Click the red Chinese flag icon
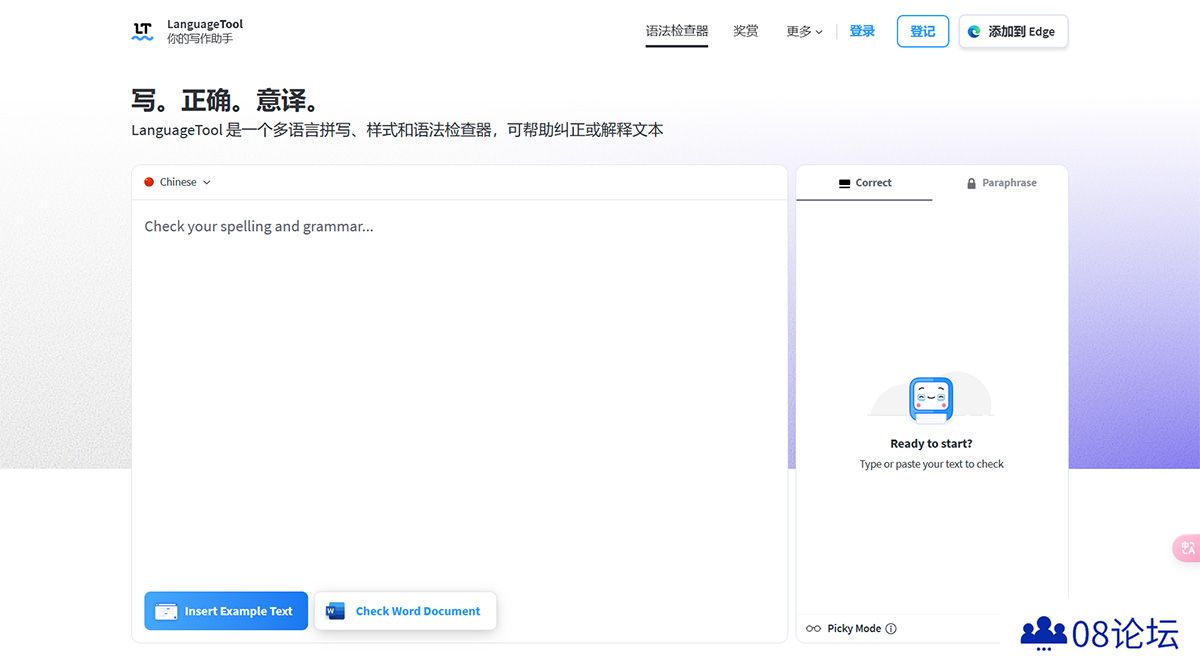Screen dimensions: 1200x664 (x=149, y=182)
